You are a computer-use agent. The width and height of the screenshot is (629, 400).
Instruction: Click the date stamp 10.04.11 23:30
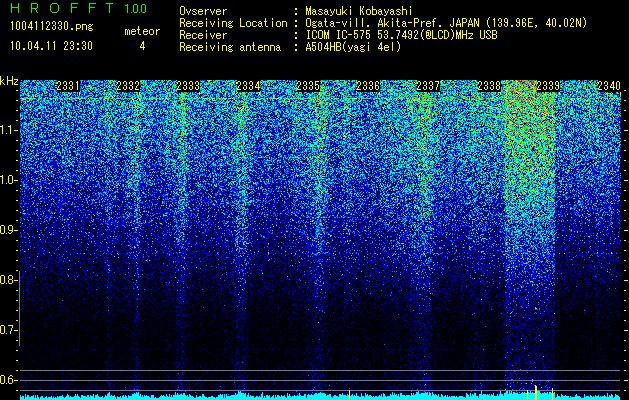pos(51,46)
